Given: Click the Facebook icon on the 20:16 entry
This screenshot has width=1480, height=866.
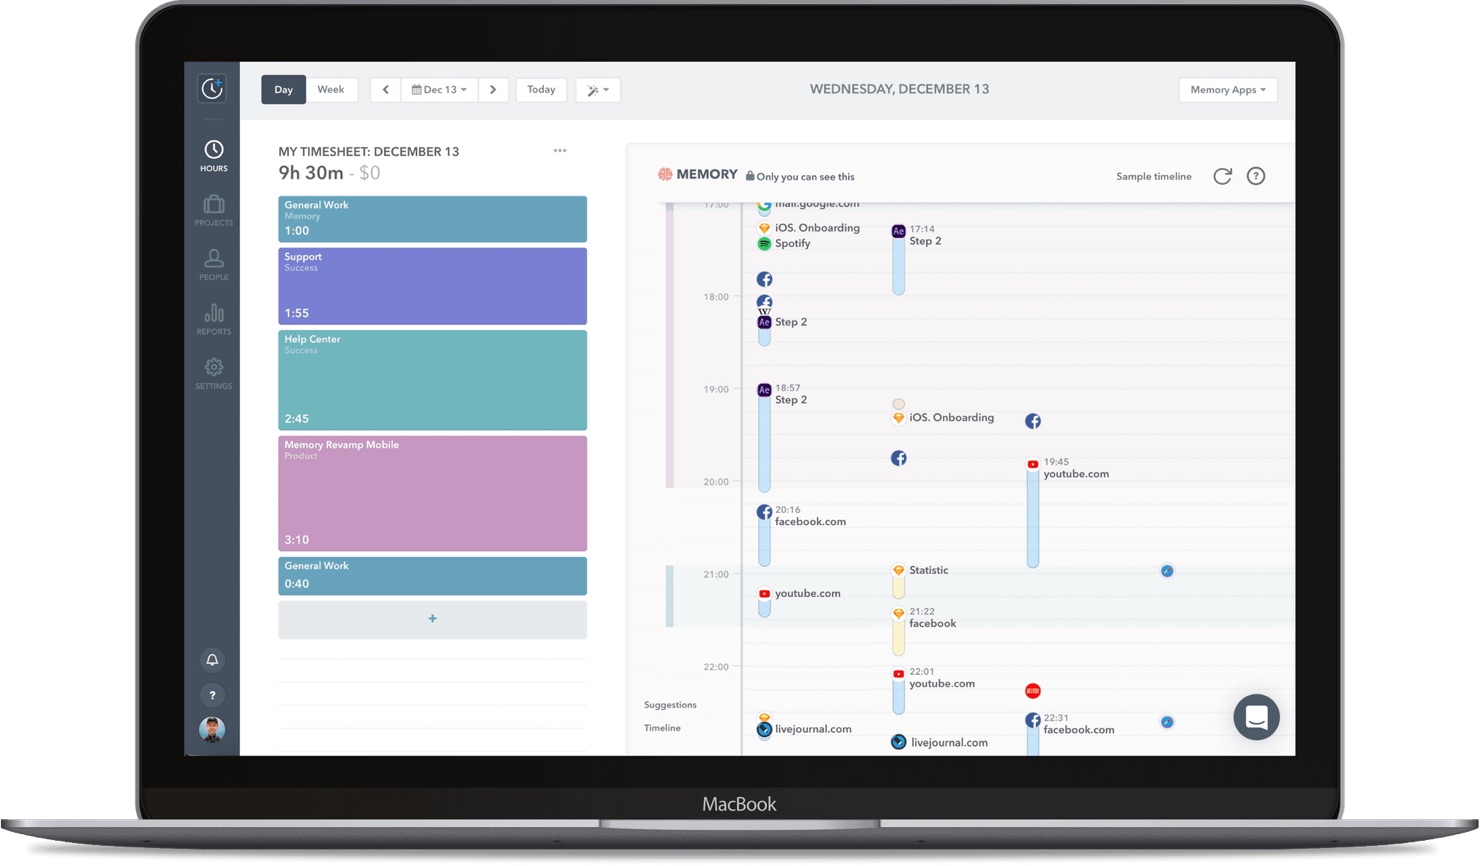Looking at the screenshot, I should (763, 511).
